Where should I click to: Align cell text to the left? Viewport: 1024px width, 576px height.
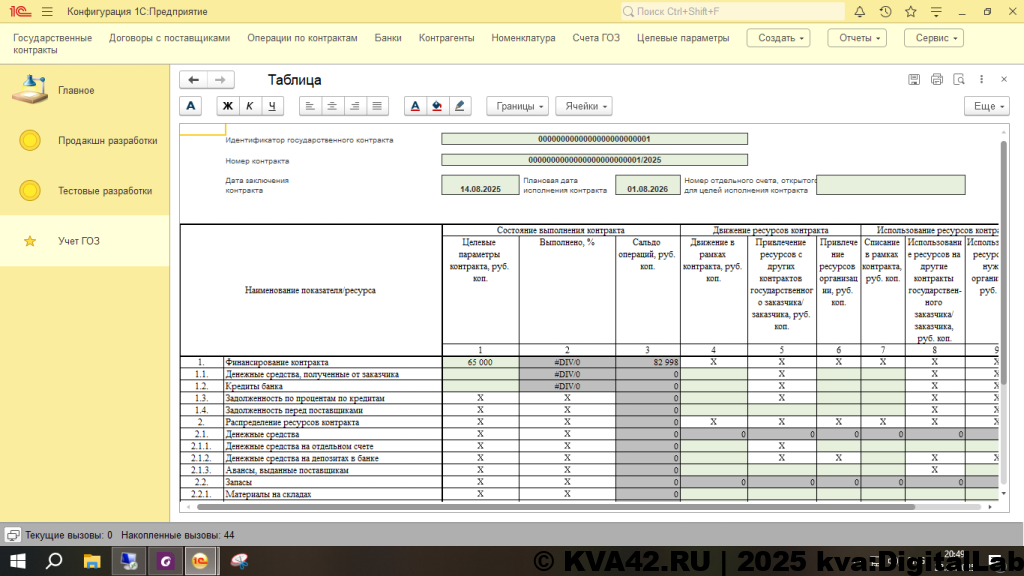(x=311, y=106)
